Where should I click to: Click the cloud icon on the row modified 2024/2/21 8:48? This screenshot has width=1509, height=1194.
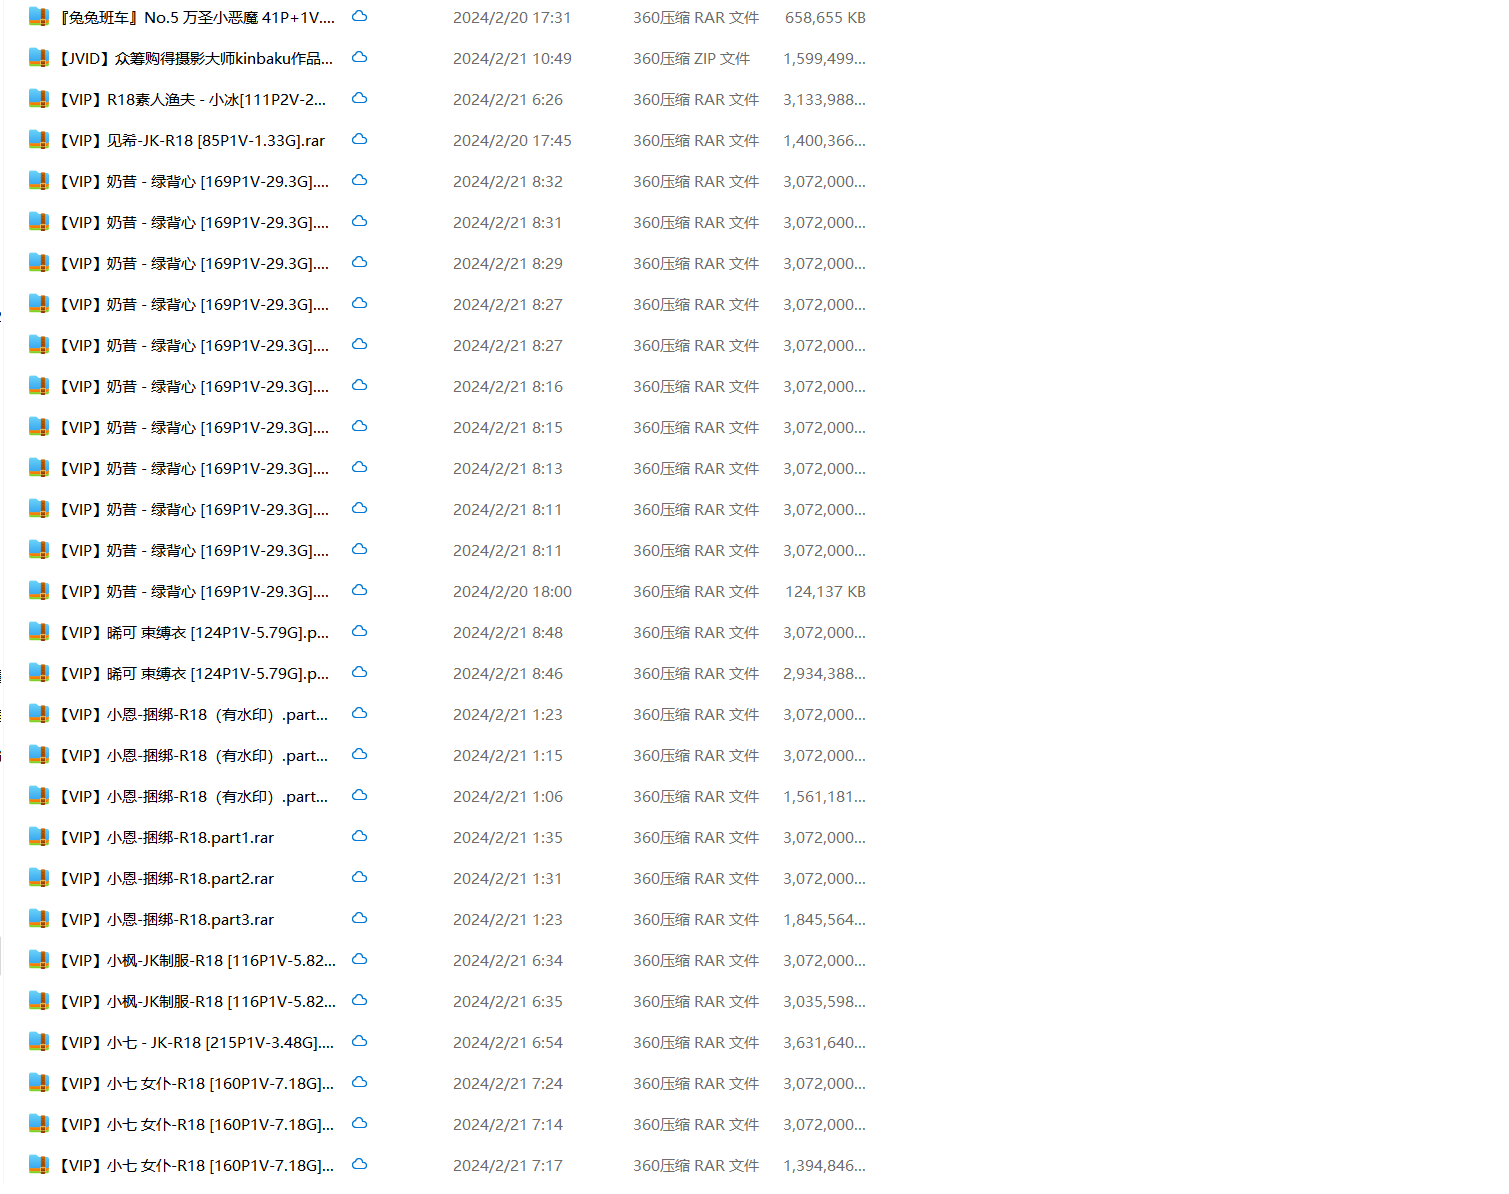(x=360, y=632)
